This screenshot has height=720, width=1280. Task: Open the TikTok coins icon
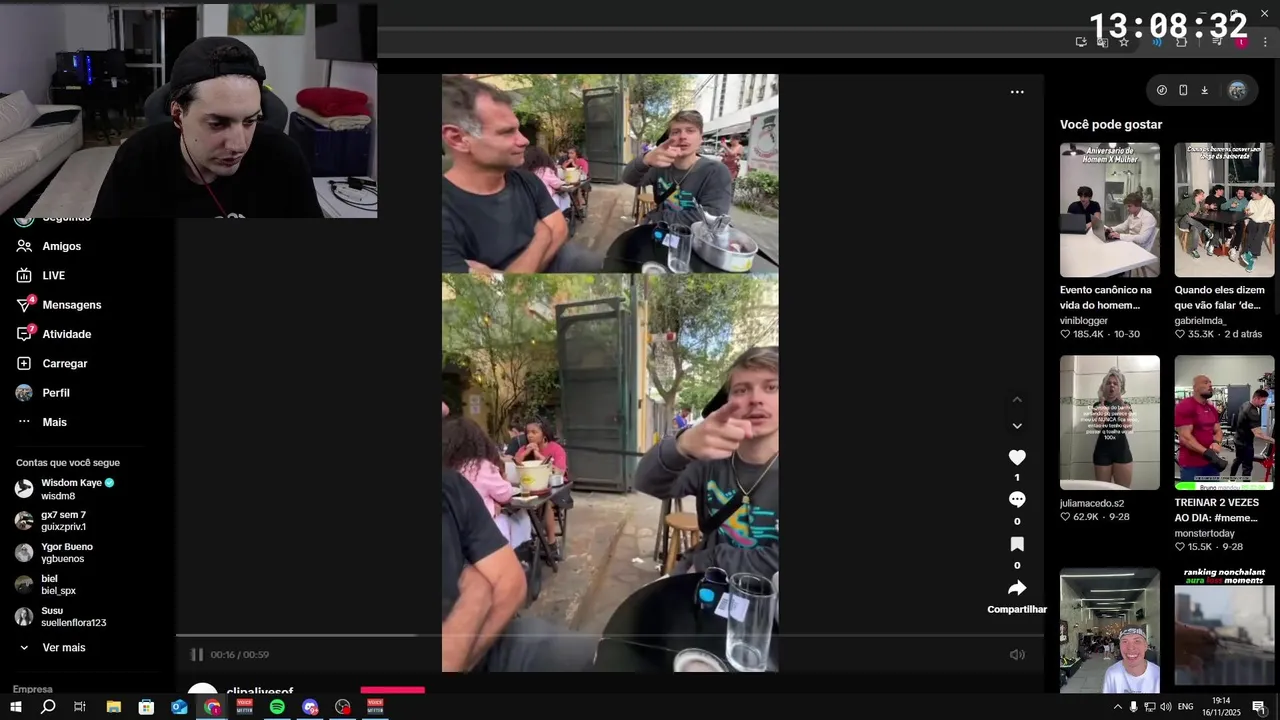[x=1161, y=90]
